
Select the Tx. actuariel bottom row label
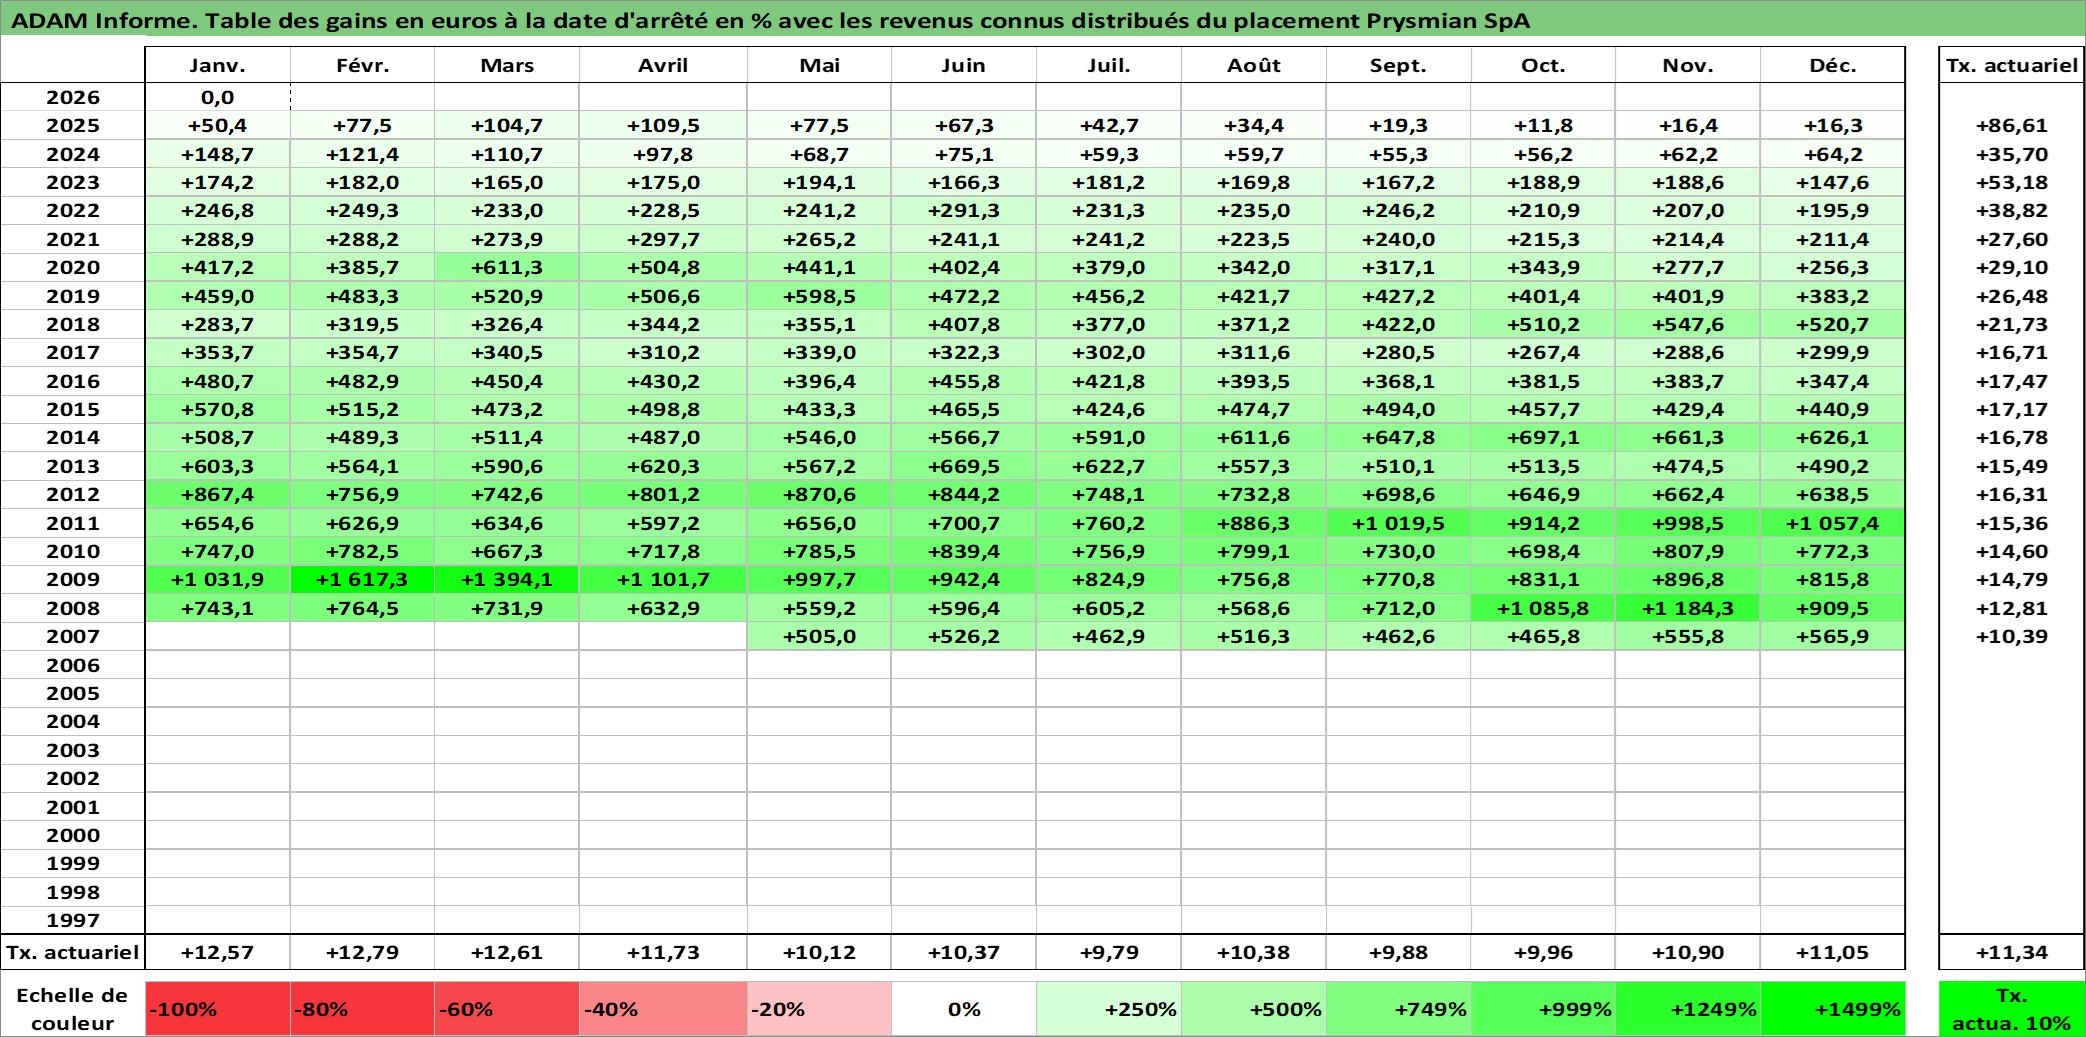(x=73, y=952)
